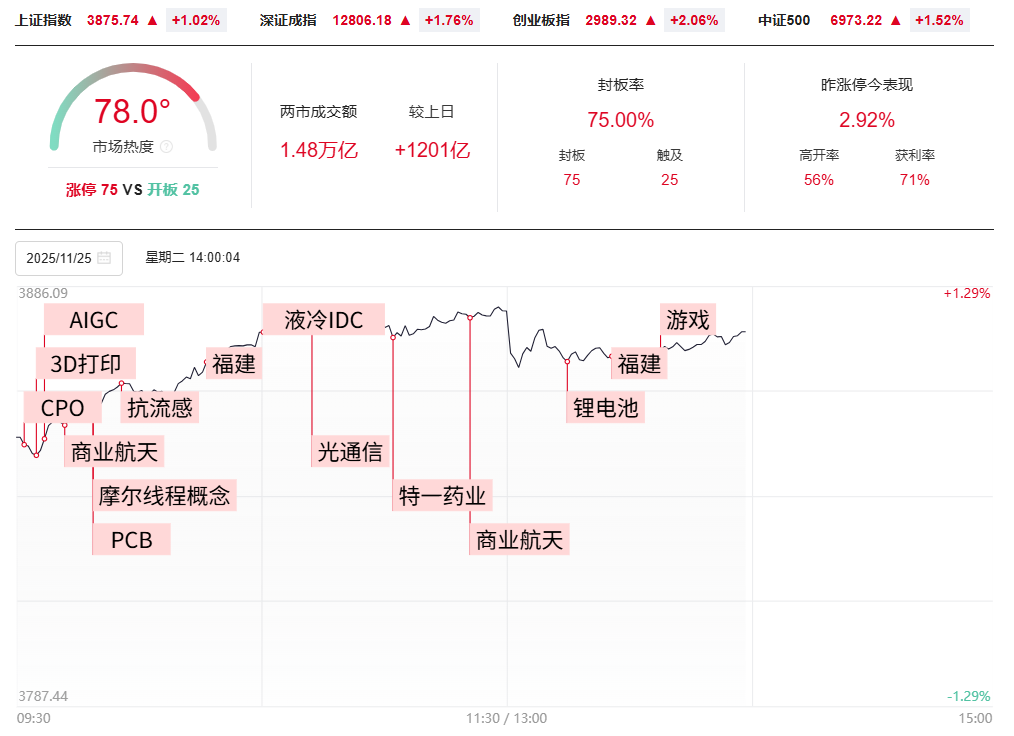This screenshot has width=1014, height=736.
Task: Click the 市场热度 78.0° gauge arc
Action: [x=133, y=76]
